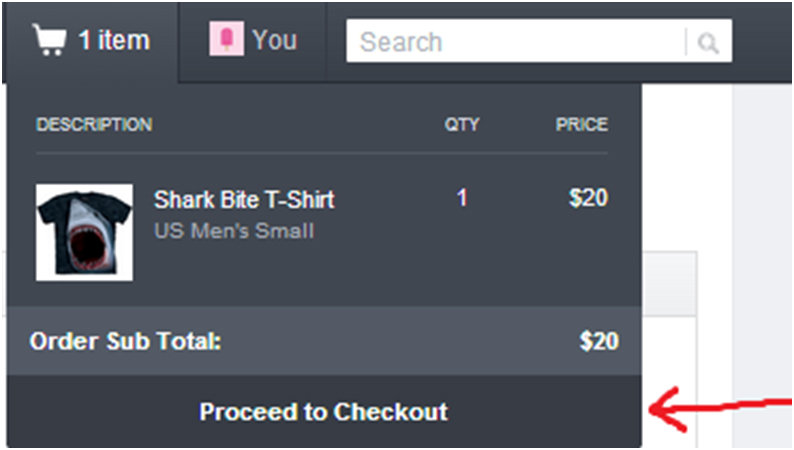Click the US Men's Small size text

[x=234, y=231]
